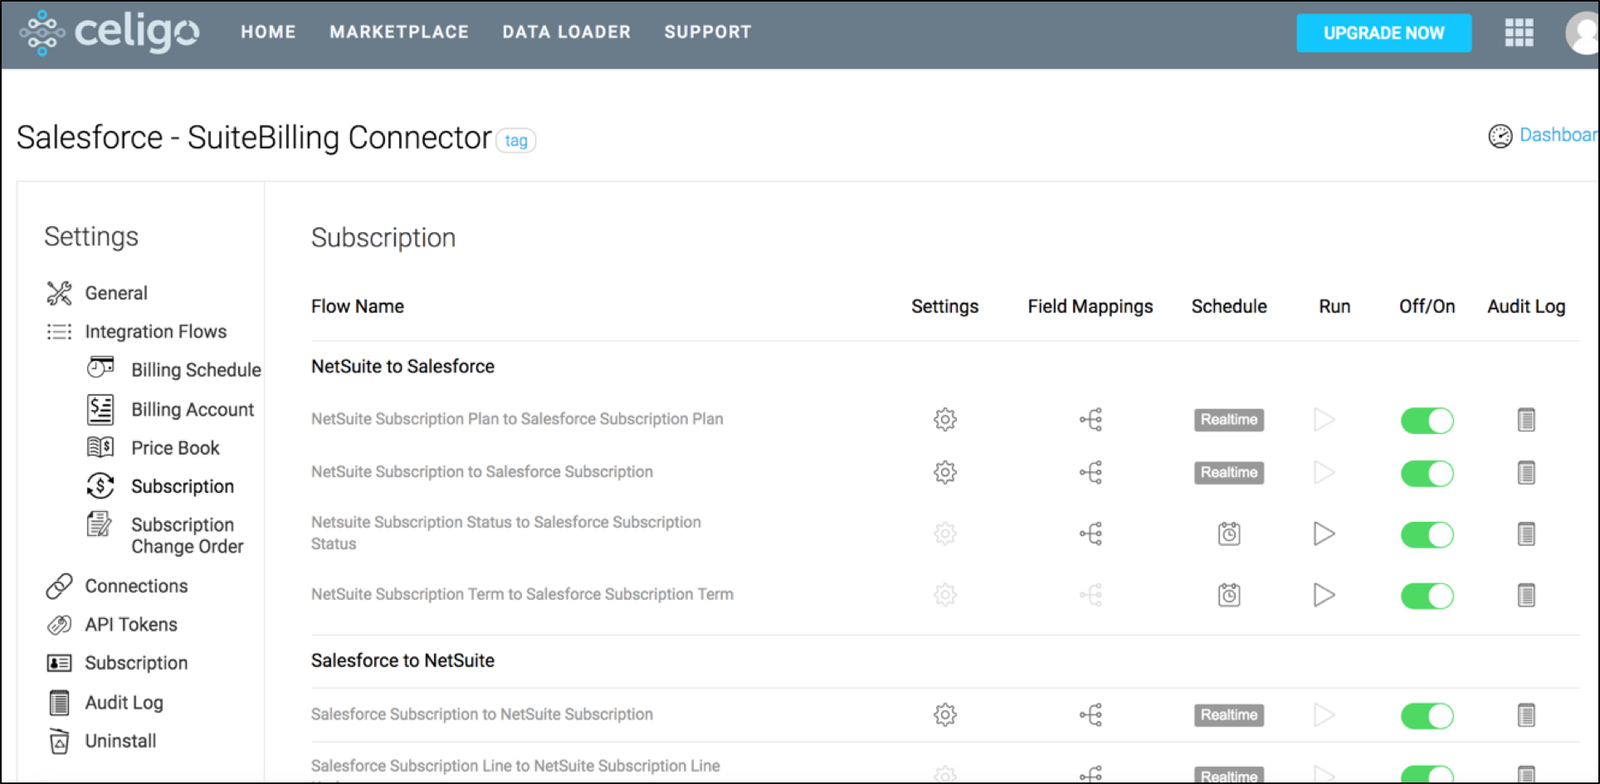Click the UPGRADE NOW button
Image resolution: width=1600 pixels, height=784 pixels.
pos(1384,33)
